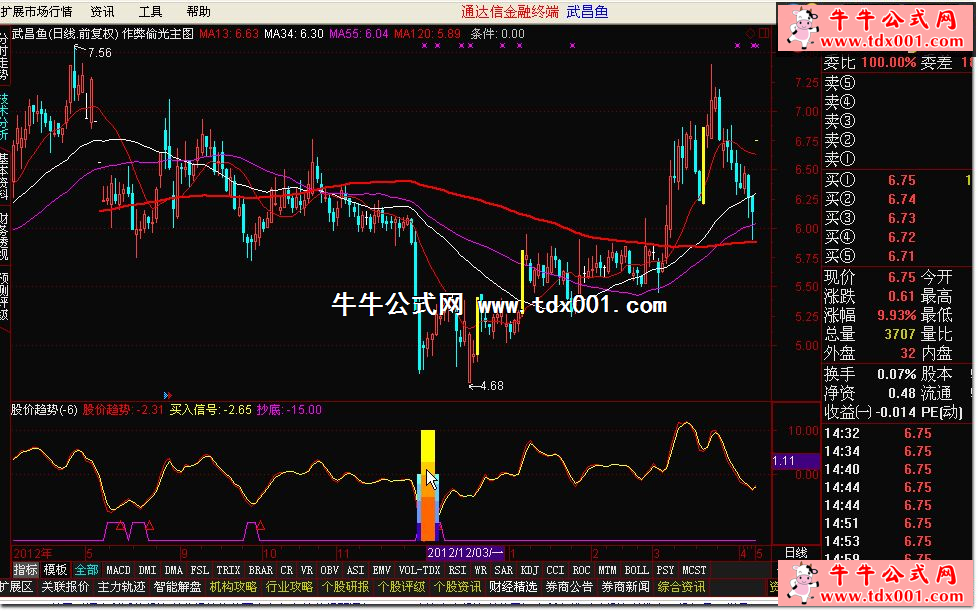Switch indicator to BRAR
Viewport: 978px width, 611px height.
(x=261, y=570)
